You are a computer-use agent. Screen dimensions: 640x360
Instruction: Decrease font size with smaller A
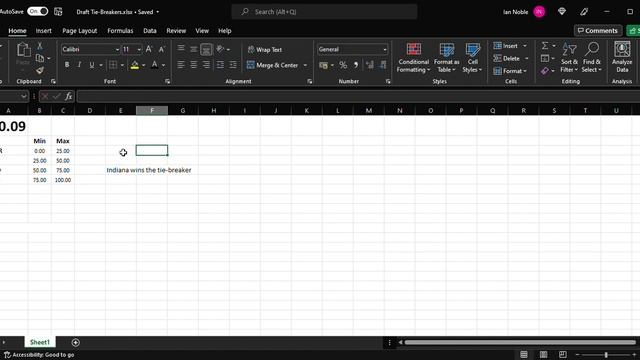(162, 49)
